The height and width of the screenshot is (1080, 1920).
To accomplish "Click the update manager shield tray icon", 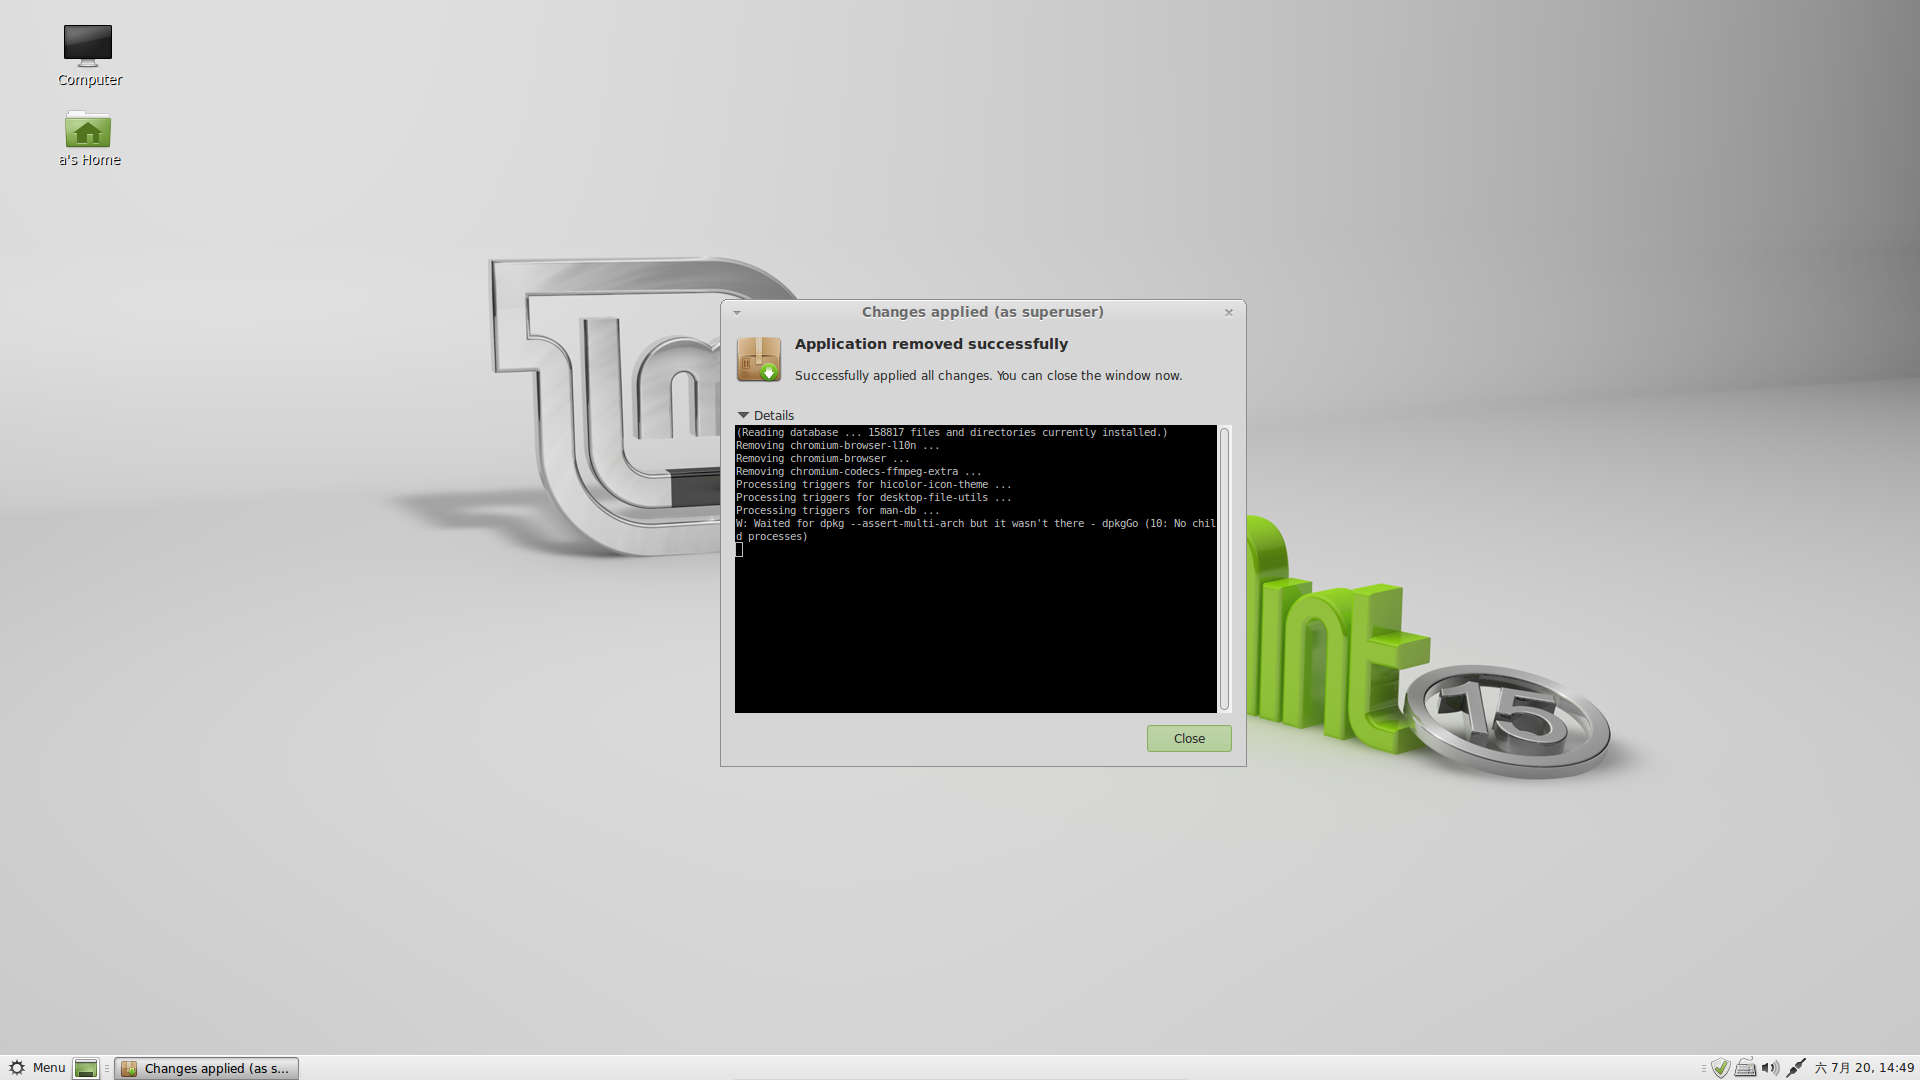I will click(1721, 1068).
